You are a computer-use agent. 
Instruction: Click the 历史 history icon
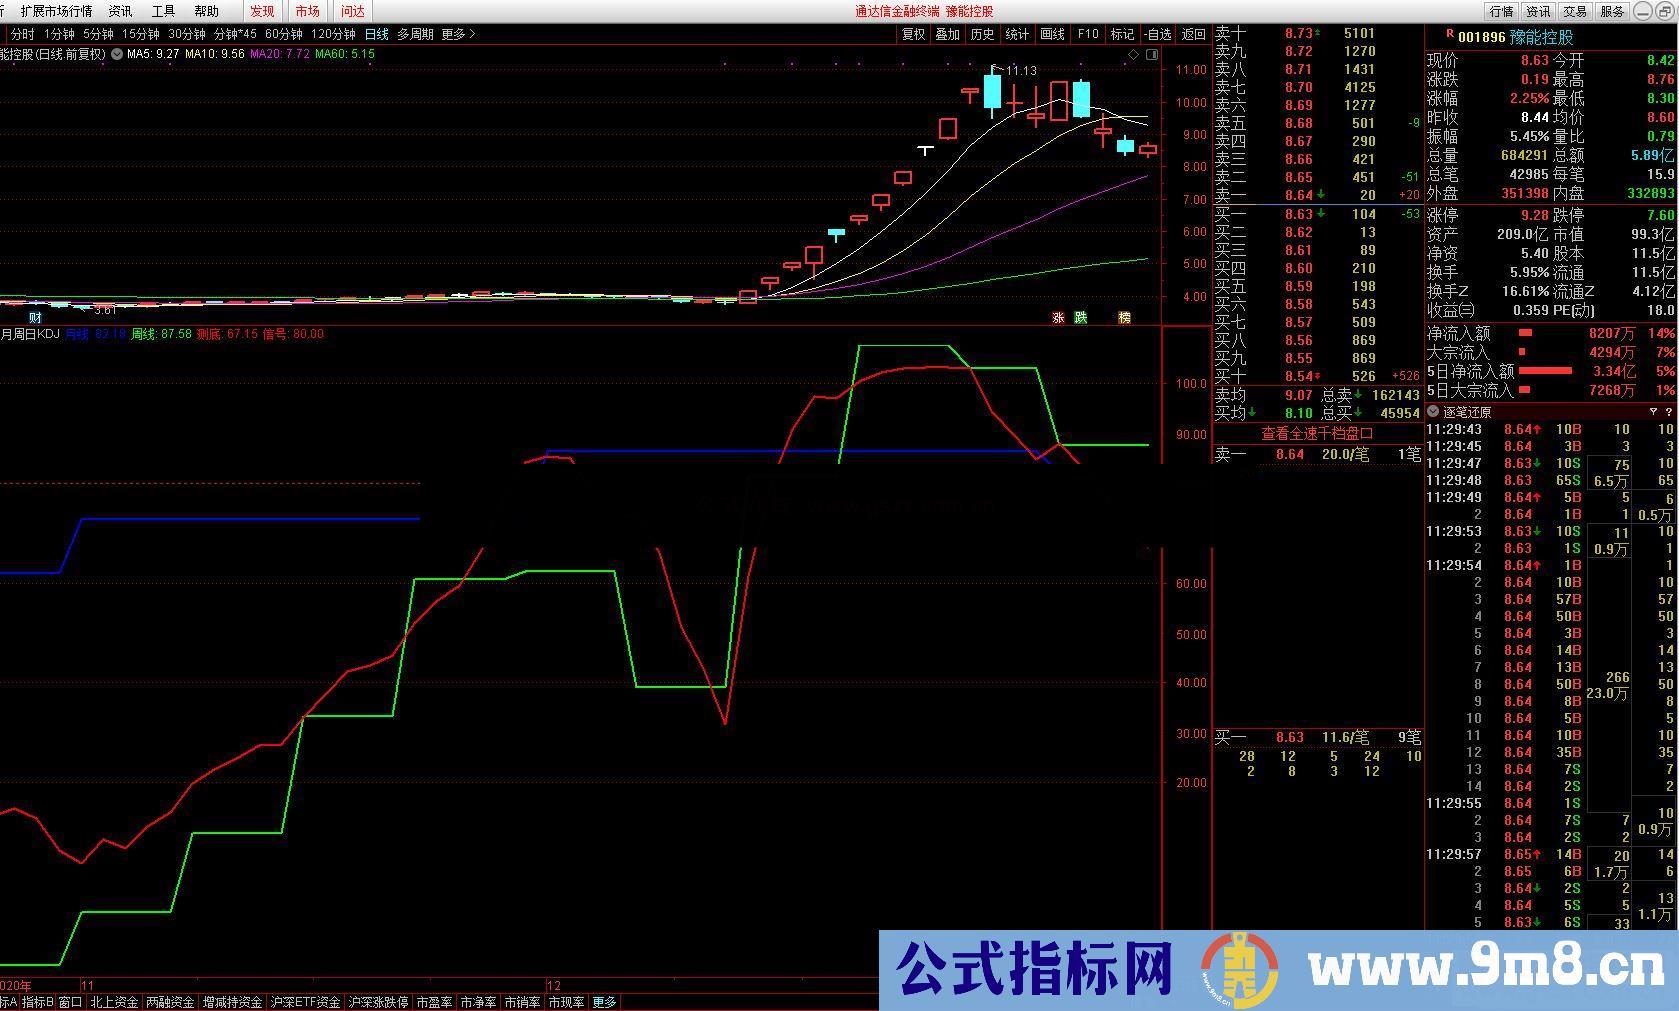point(983,33)
